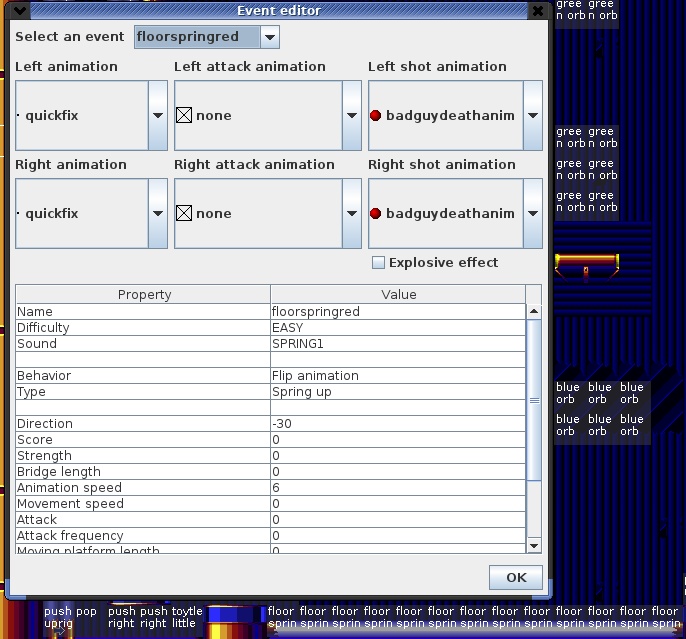Open the Event editor window menu arrow
Screen dimensions: 686x639
(x=20, y=11)
